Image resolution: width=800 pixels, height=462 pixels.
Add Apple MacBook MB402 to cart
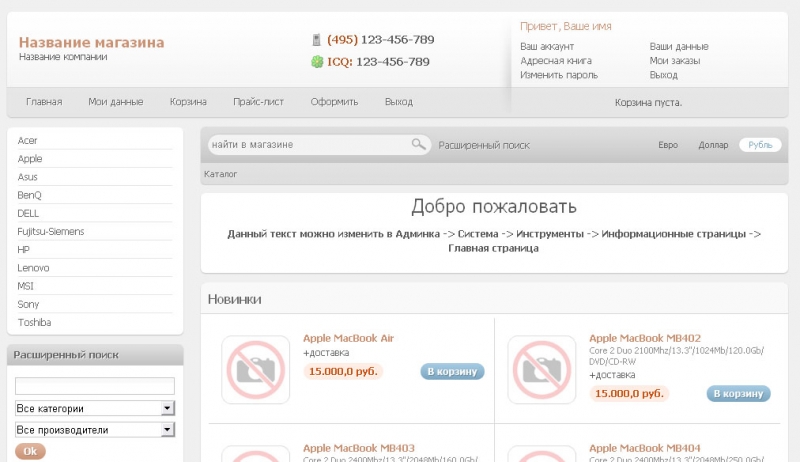pyautogui.click(x=738, y=393)
